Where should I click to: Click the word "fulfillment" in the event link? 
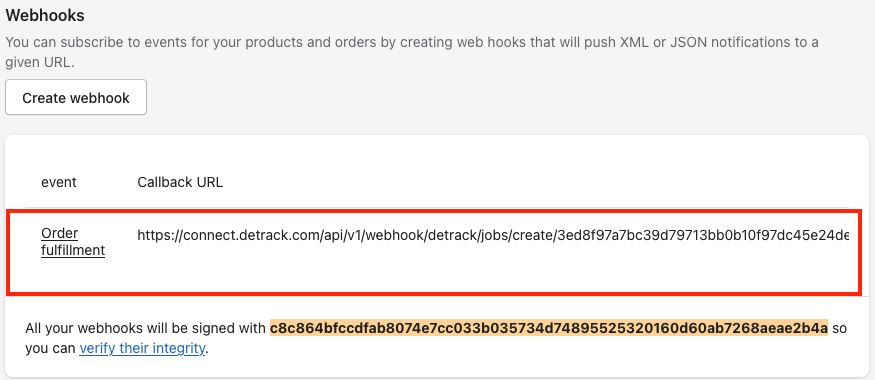pos(73,251)
